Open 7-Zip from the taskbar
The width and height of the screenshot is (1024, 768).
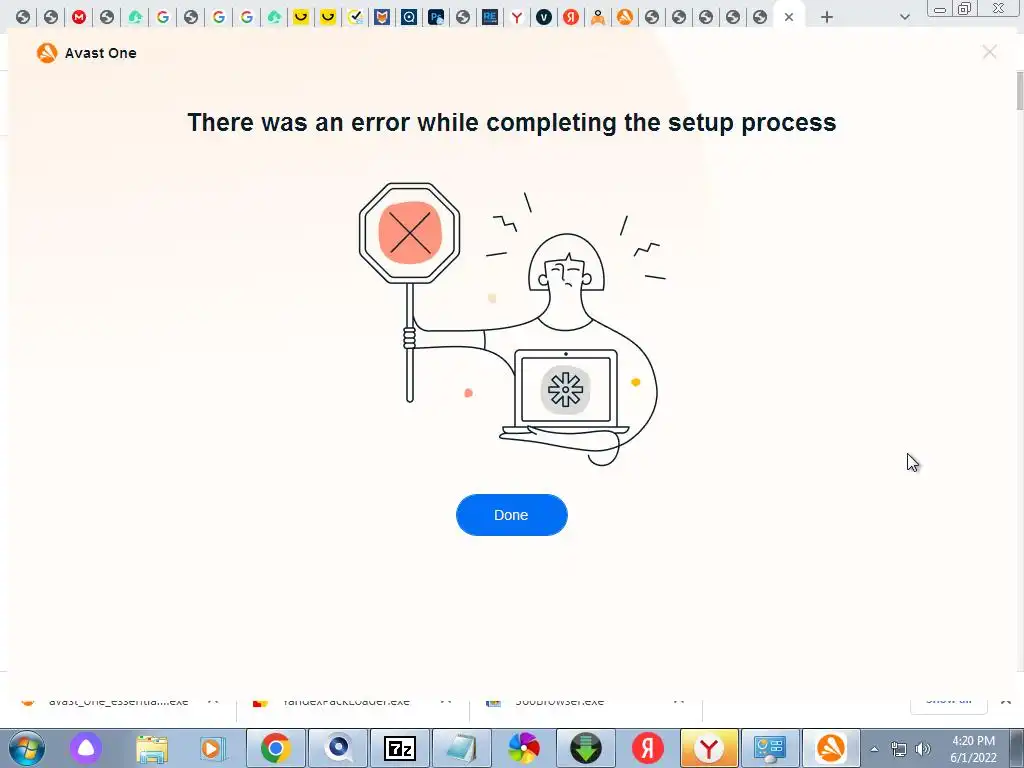400,748
